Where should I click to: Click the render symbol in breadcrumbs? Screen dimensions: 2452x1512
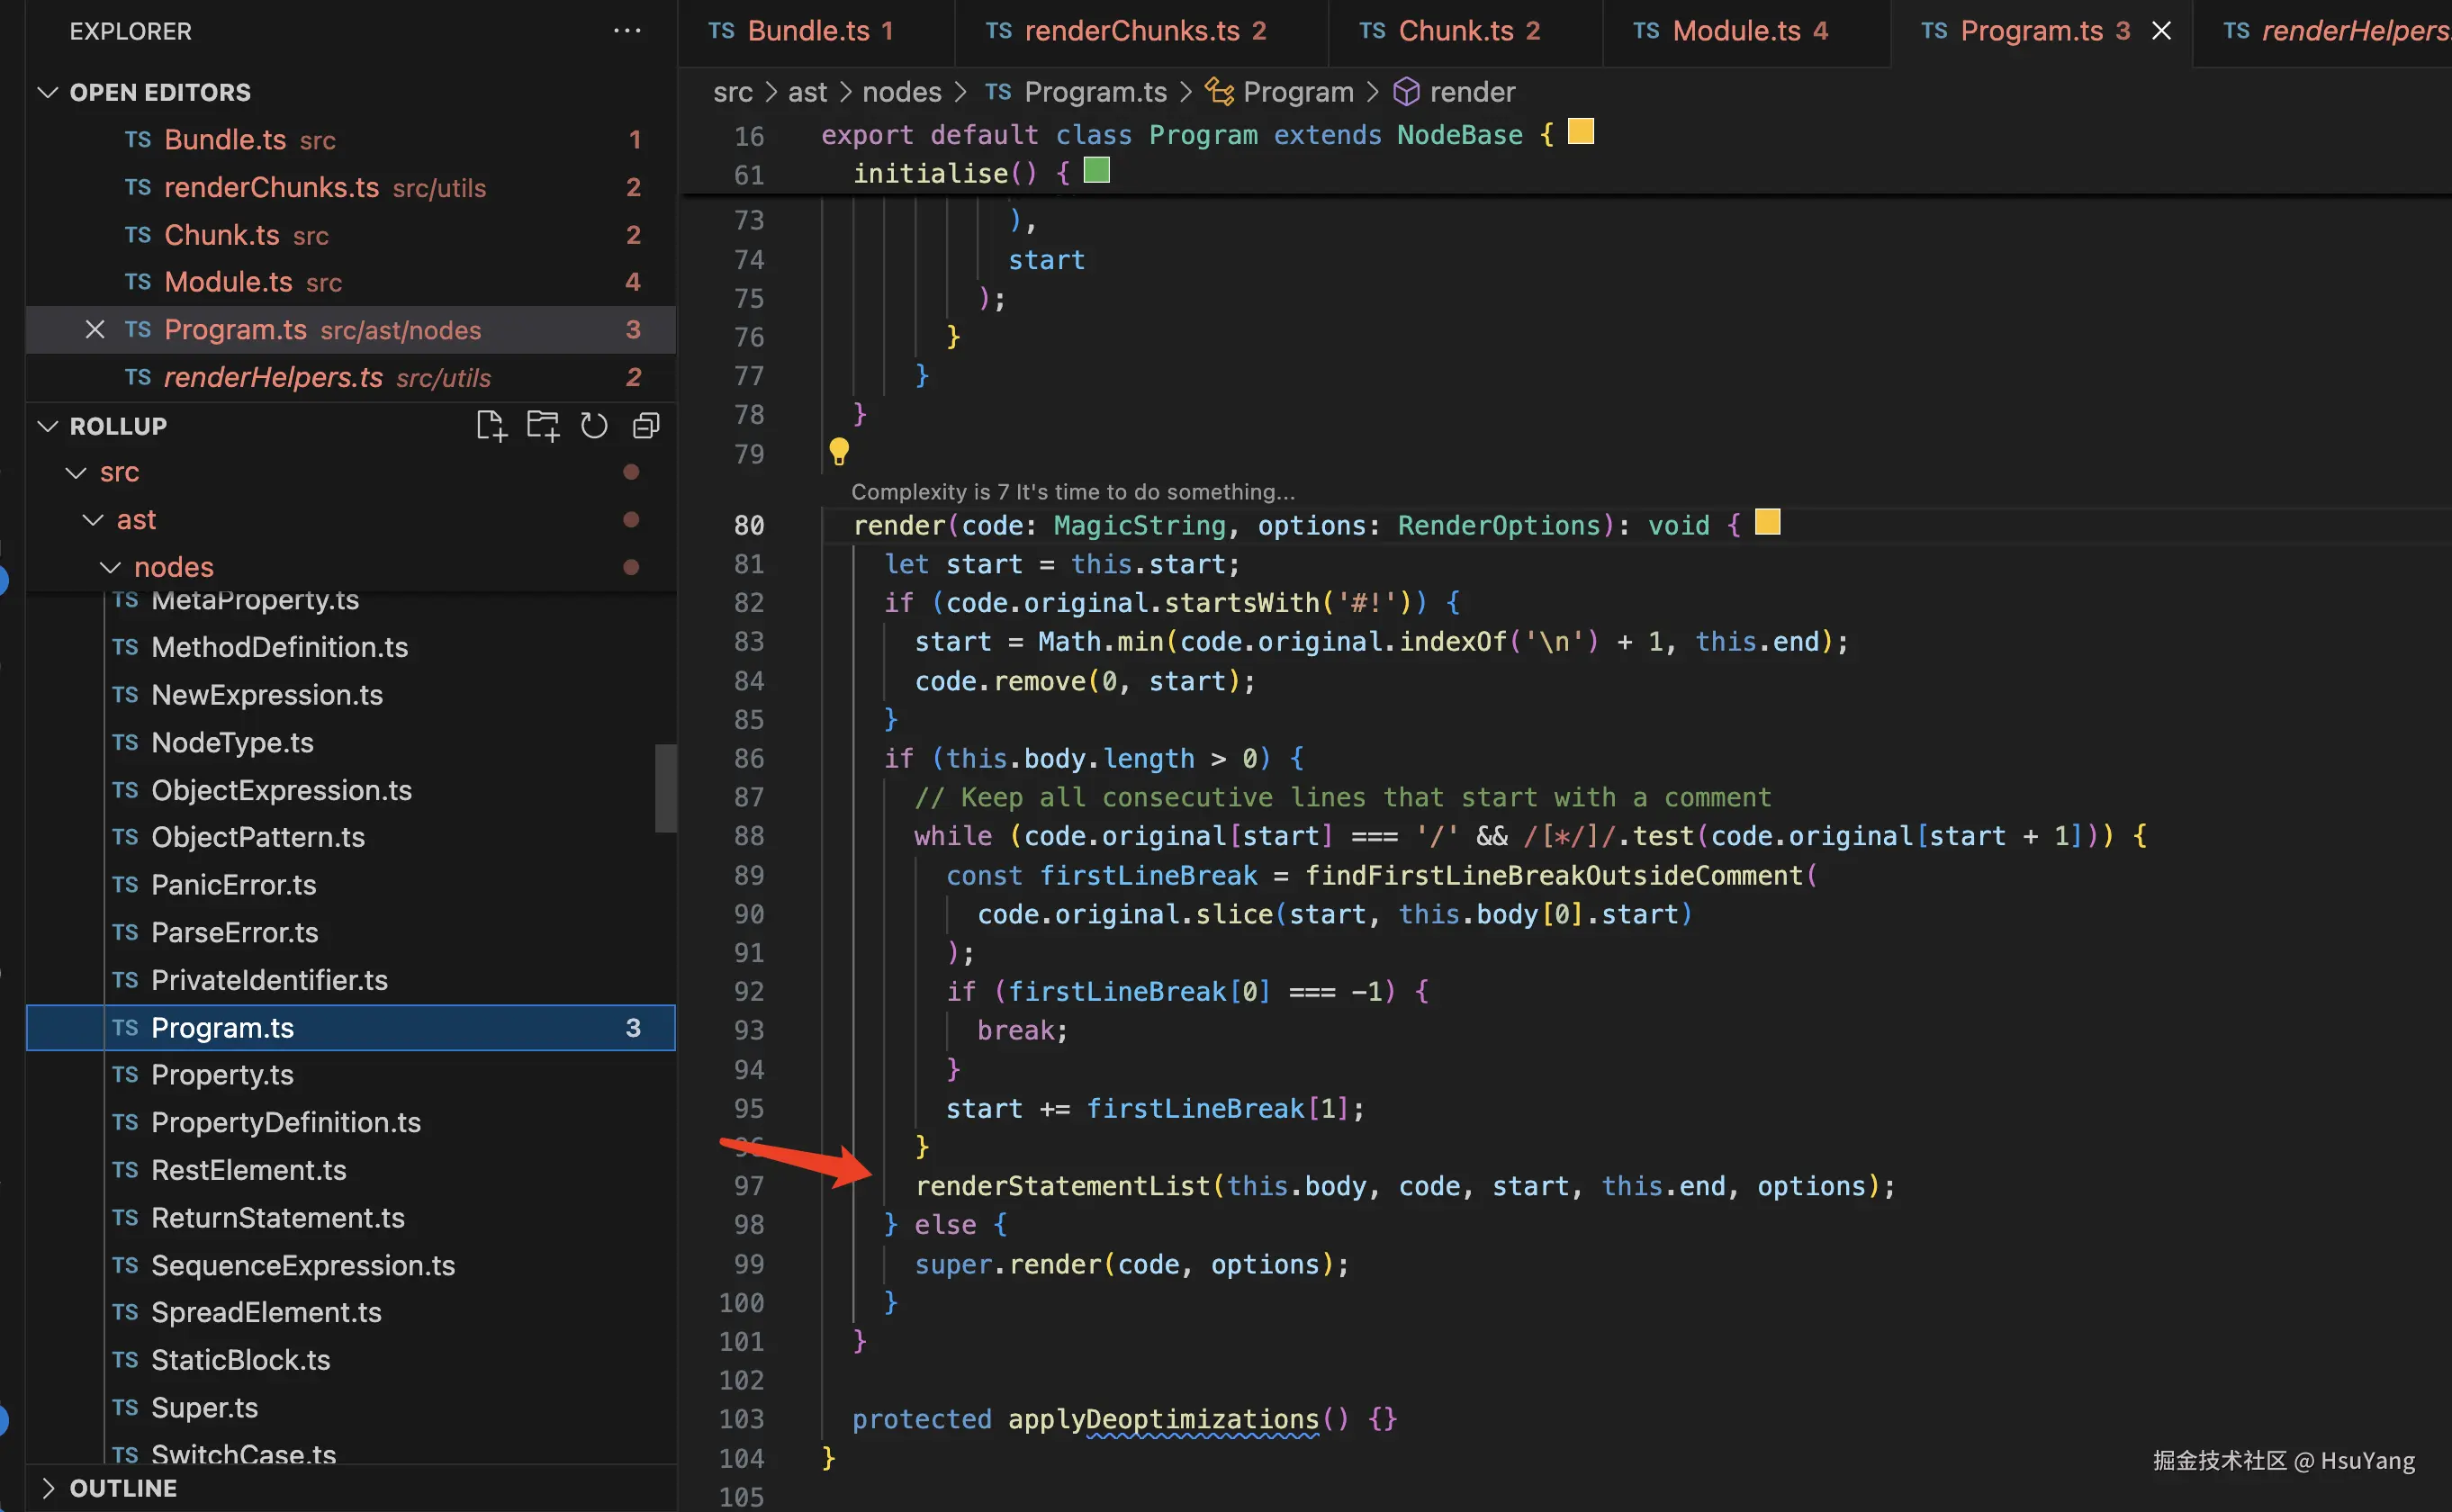[x=1471, y=92]
